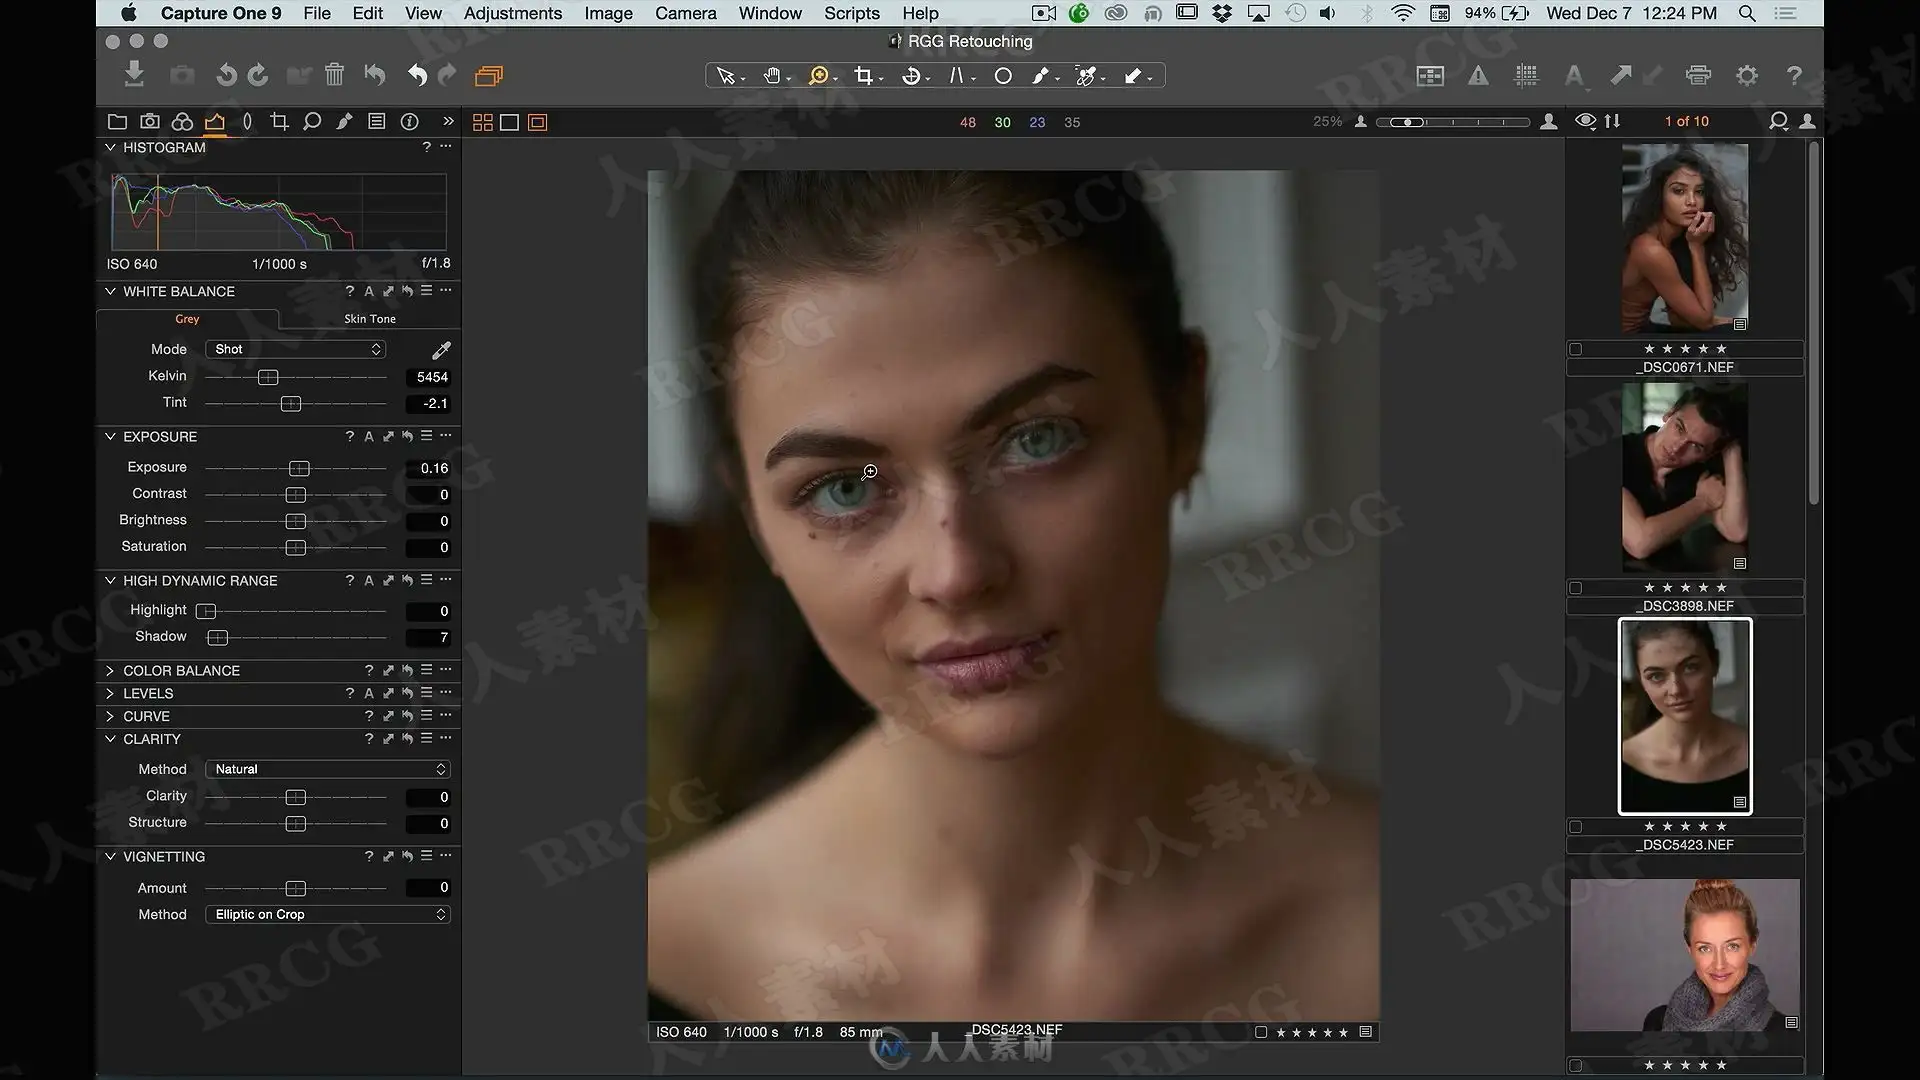
Task: Click the trash delete icon
Action: [x=335, y=75]
